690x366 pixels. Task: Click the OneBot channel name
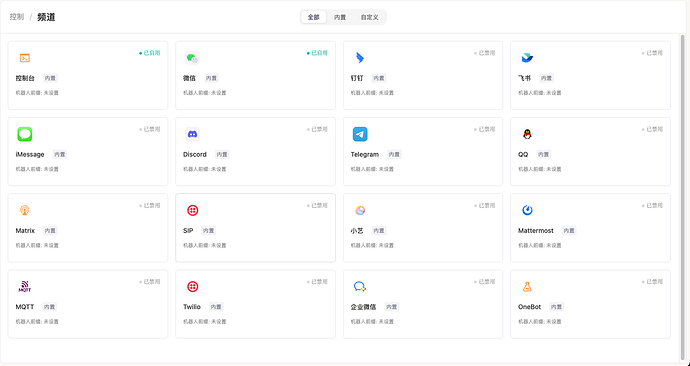[x=529, y=307]
